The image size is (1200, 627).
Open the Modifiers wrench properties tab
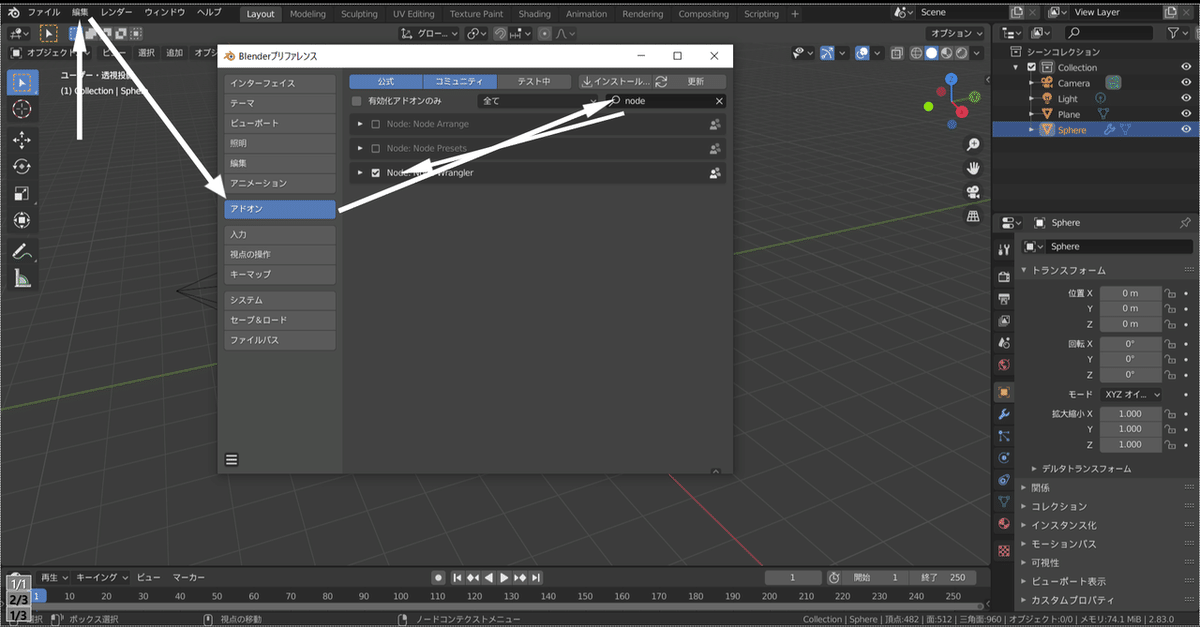tap(1004, 414)
